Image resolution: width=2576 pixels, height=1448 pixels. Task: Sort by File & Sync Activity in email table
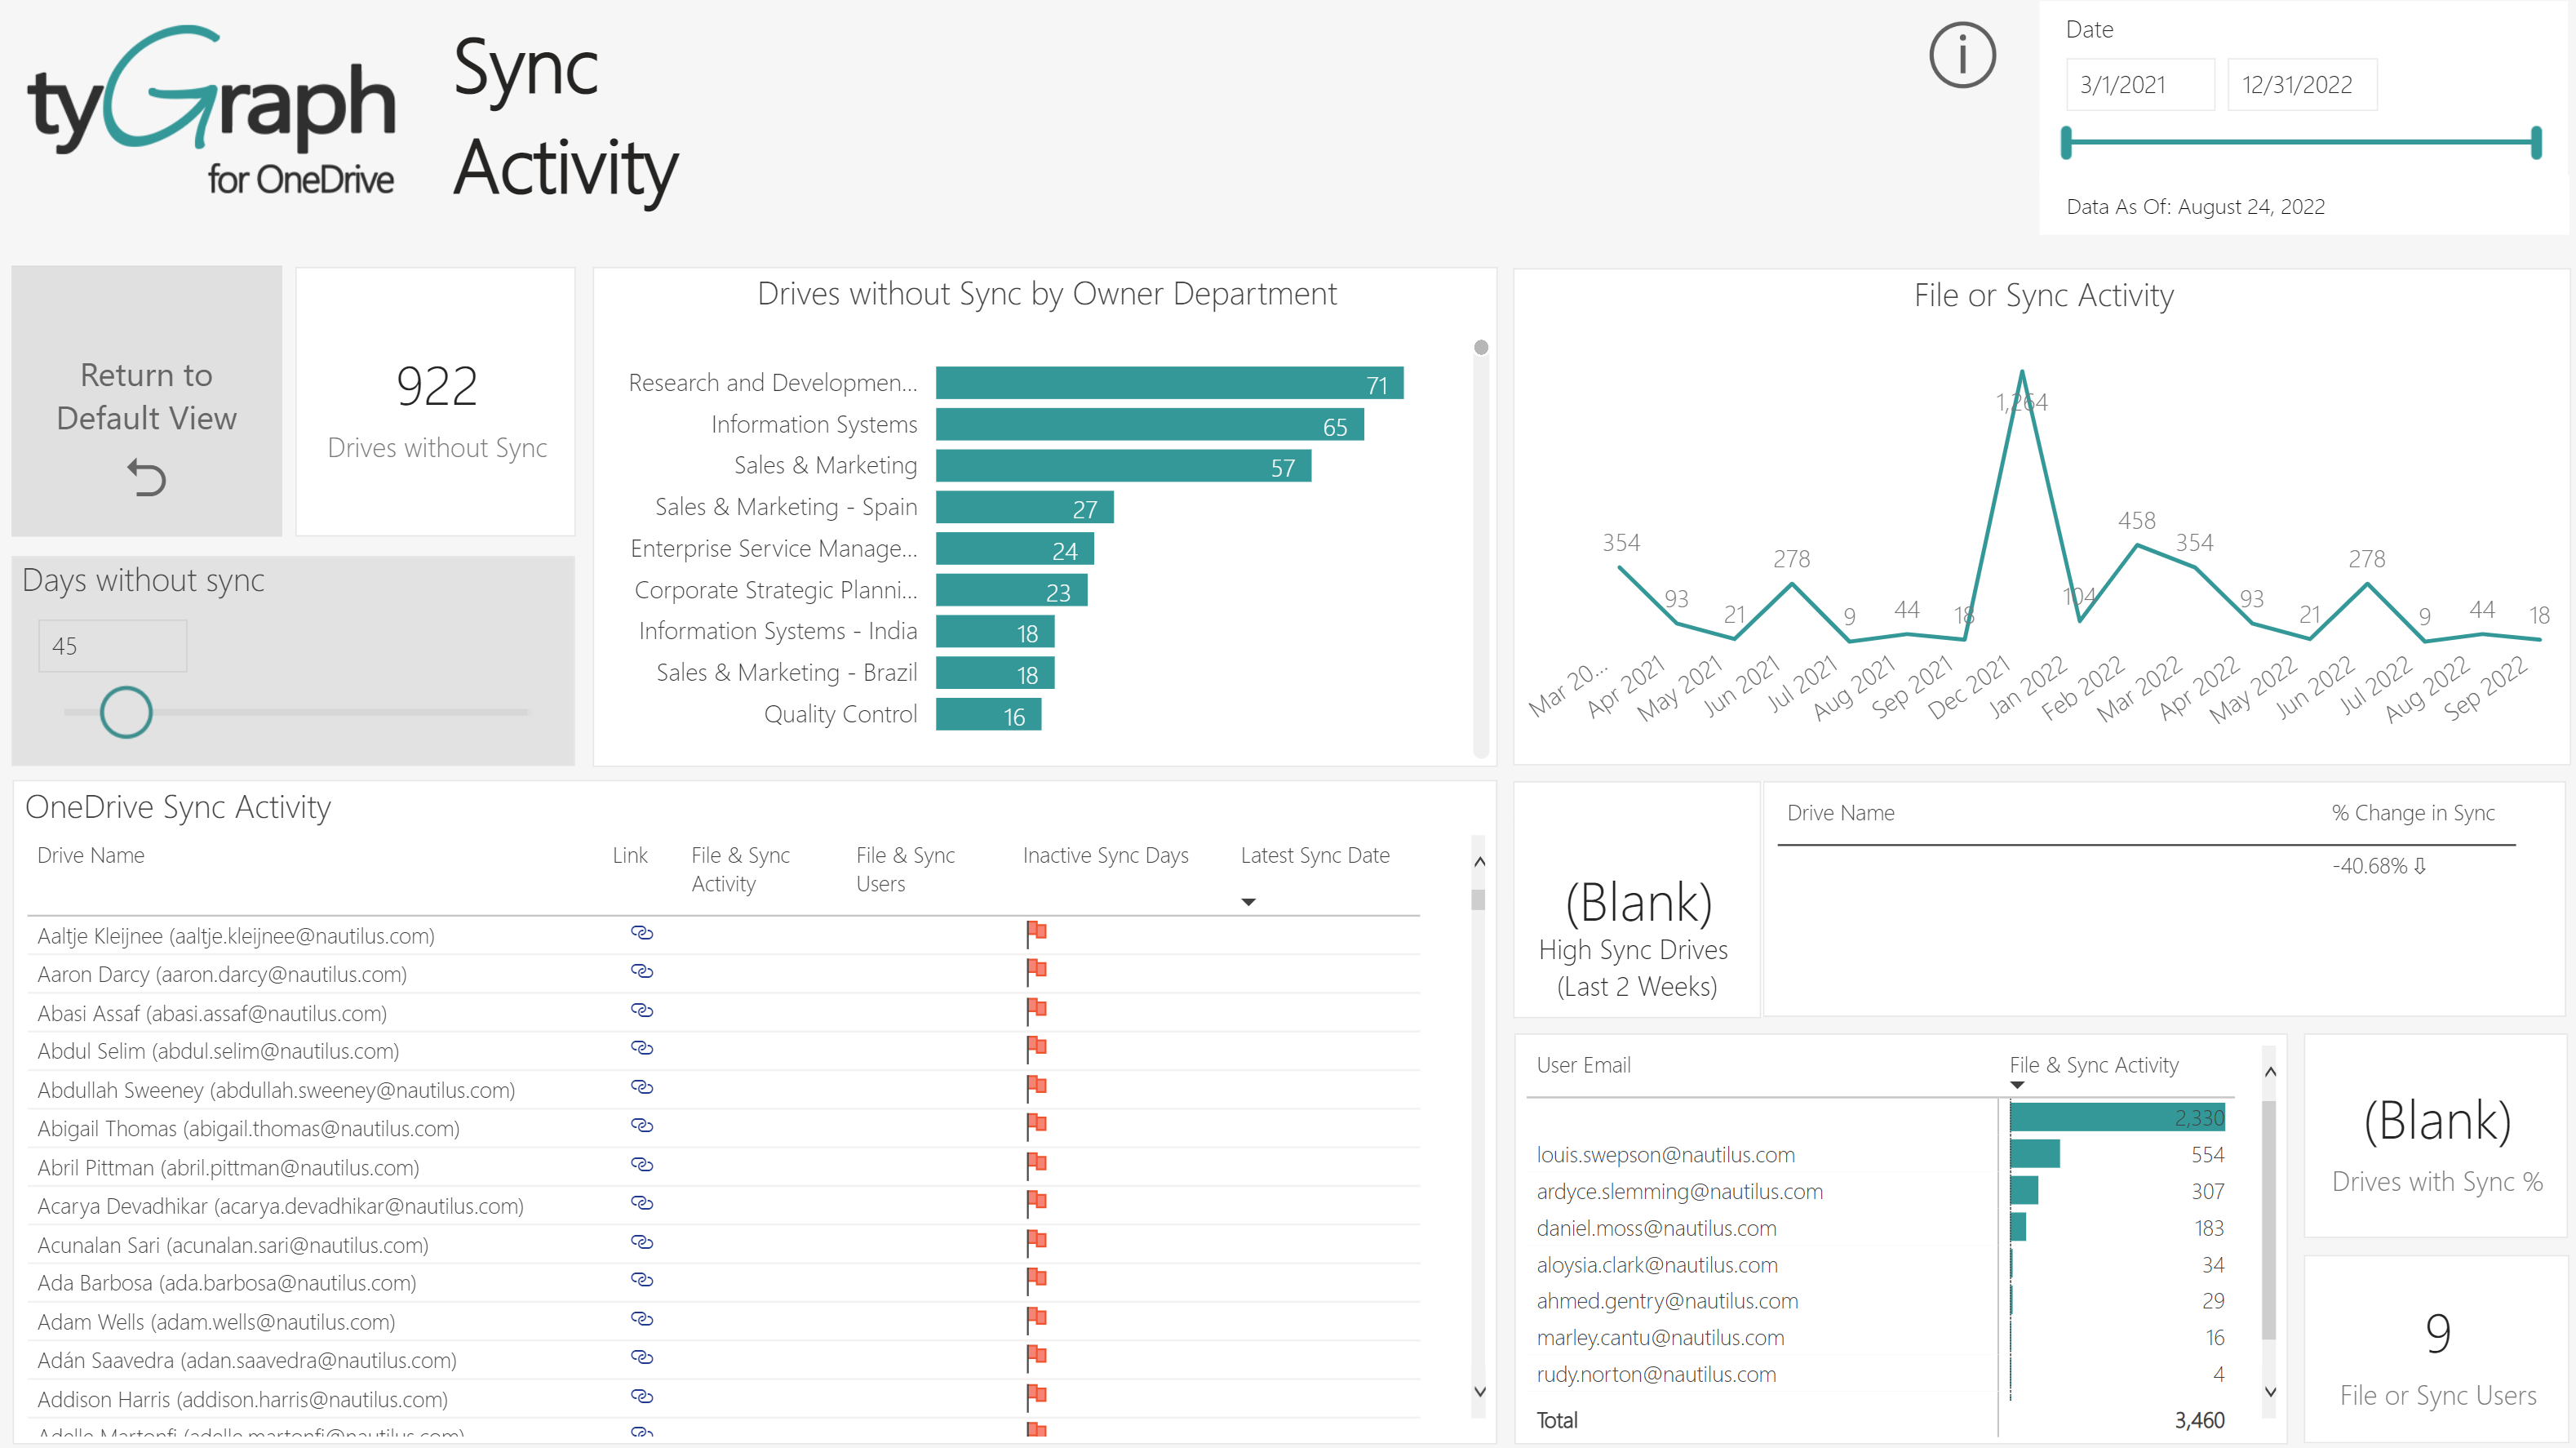[2093, 1066]
